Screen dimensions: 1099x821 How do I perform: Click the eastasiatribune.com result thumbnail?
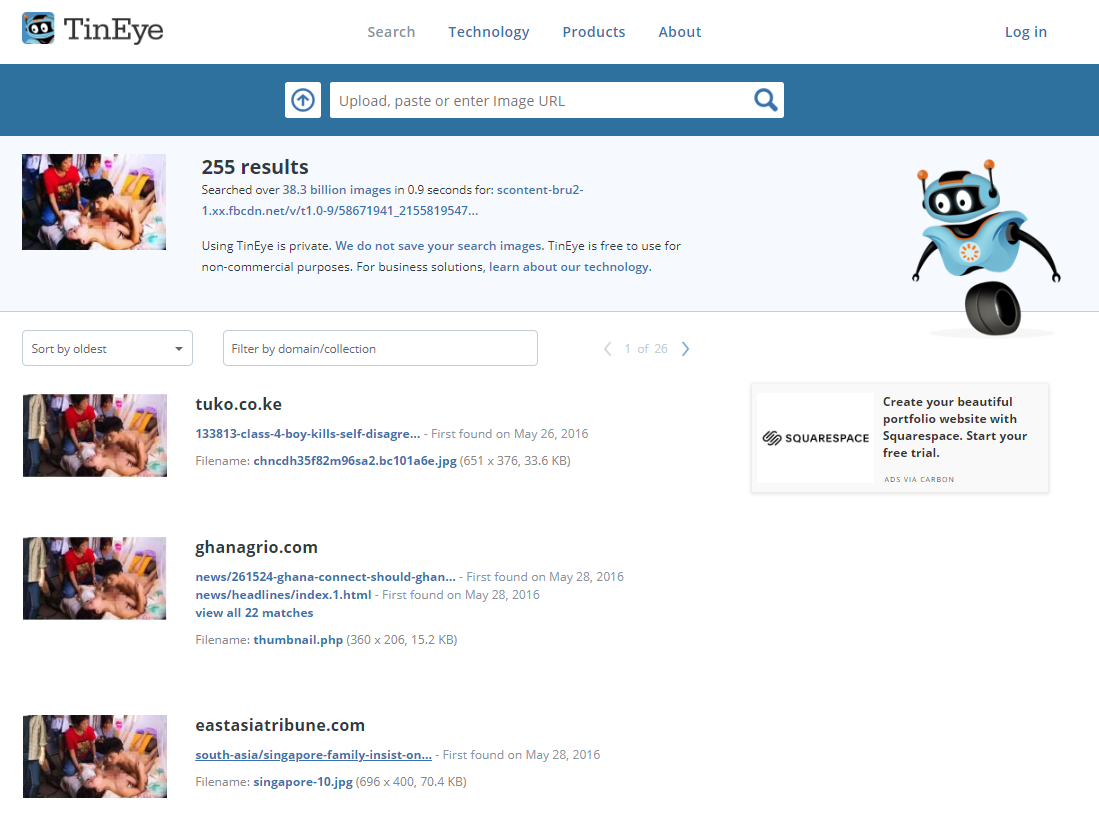pyautogui.click(x=95, y=756)
